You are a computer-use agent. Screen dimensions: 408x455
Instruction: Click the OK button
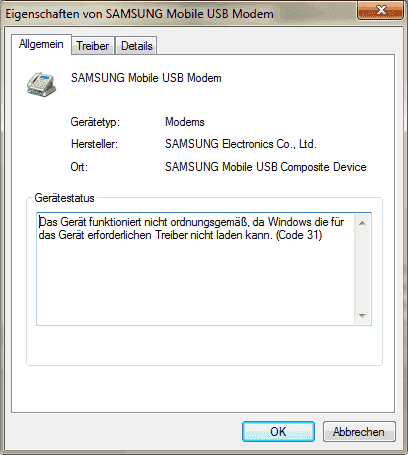tap(278, 432)
